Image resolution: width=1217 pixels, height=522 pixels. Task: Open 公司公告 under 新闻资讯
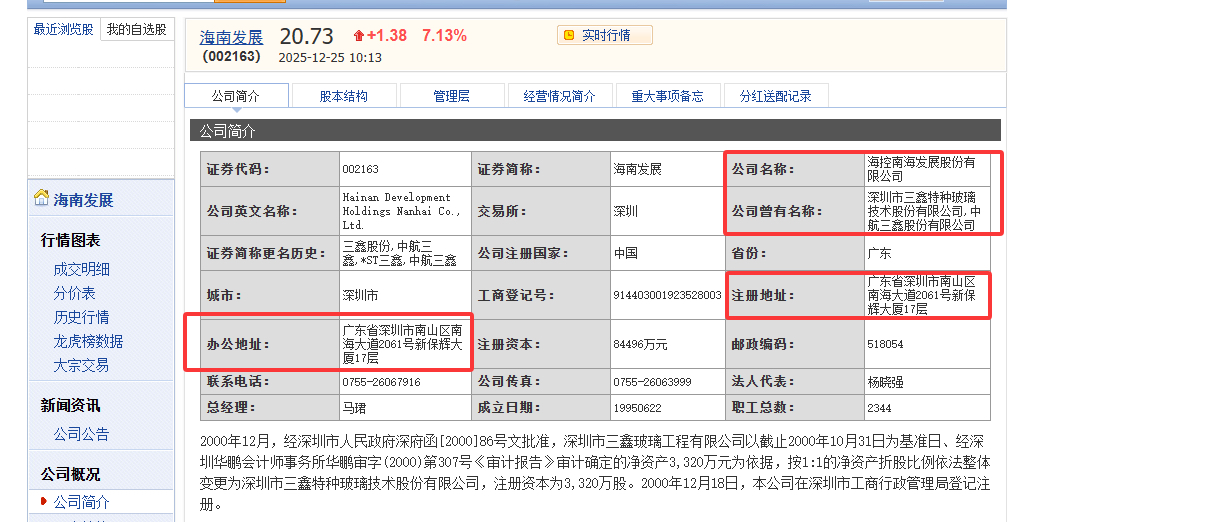click(82, 434)
